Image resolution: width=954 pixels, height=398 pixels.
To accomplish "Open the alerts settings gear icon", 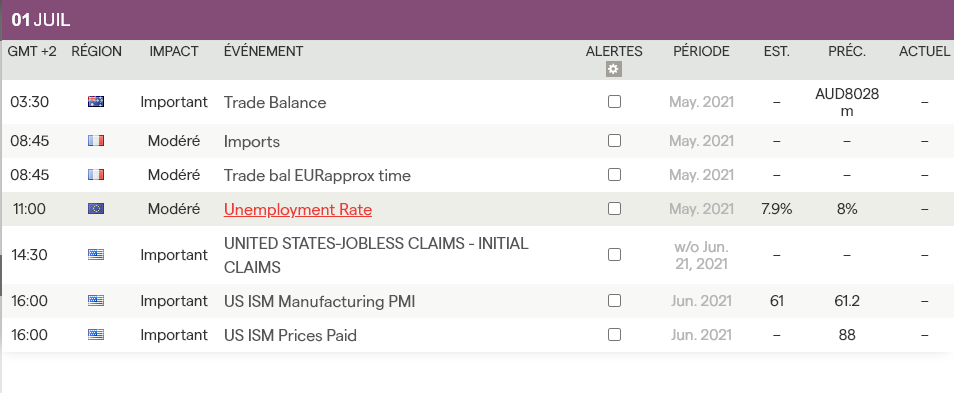I will click(613, 69).
